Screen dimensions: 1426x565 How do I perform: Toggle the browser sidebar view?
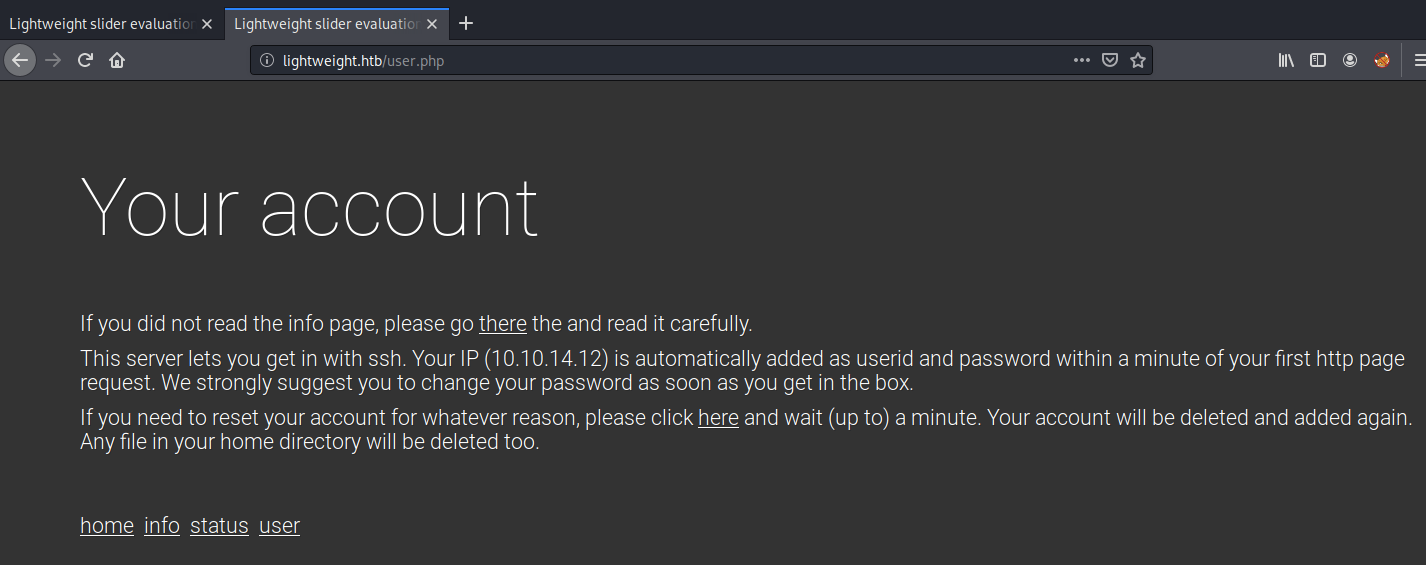1318,60
